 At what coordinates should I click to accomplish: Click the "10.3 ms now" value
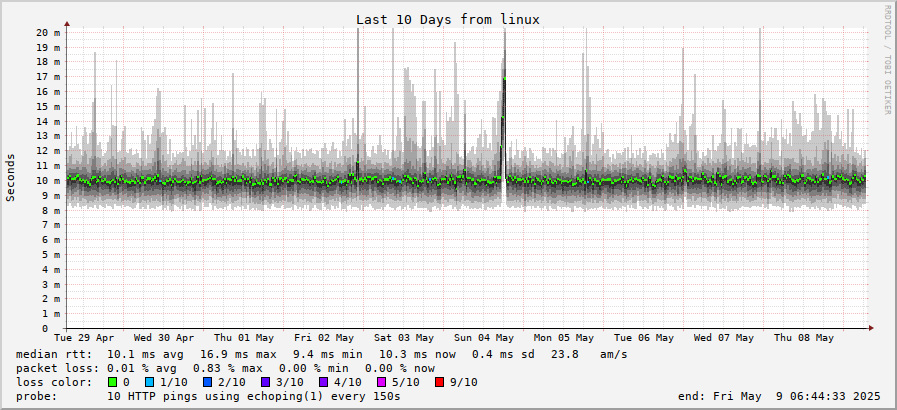point(418,355)
